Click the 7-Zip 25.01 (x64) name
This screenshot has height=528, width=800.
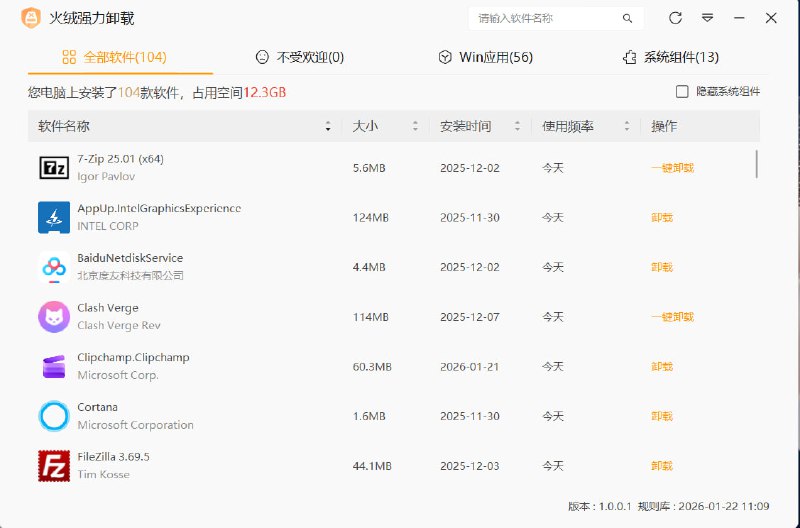click(120, 159)
